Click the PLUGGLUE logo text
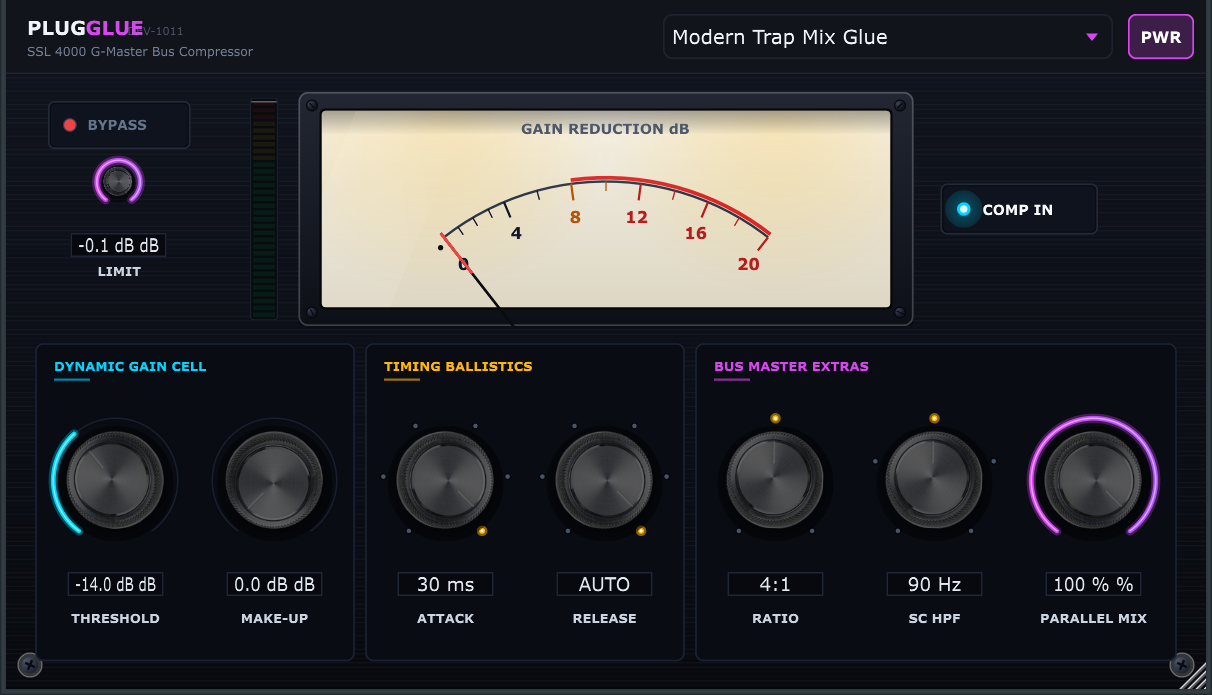The image size is (1212, 695). 86,29
